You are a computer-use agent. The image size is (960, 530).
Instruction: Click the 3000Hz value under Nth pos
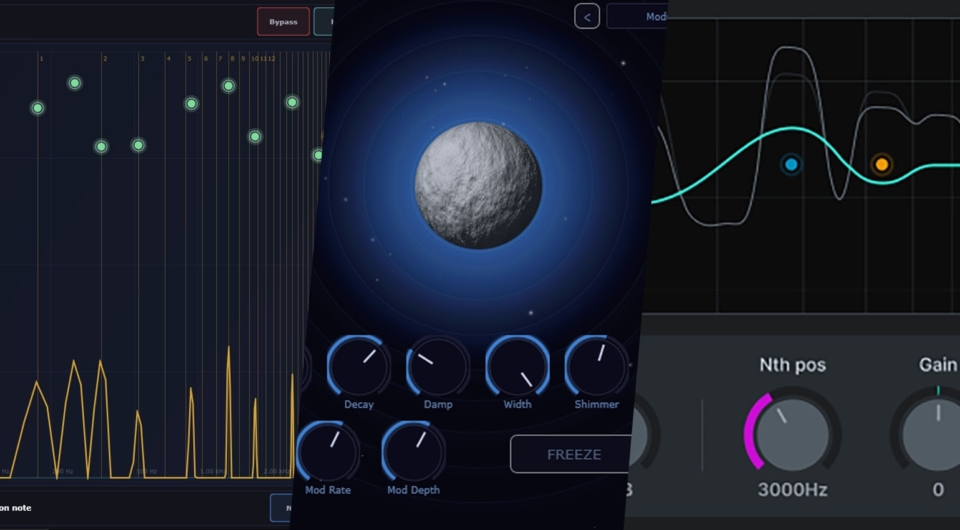(x=793, y=490)
